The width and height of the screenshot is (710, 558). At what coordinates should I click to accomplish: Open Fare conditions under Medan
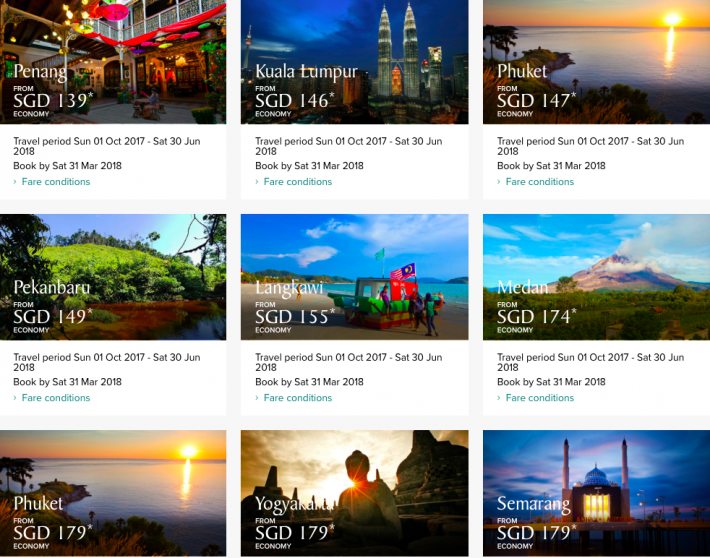tap(540, 398)
